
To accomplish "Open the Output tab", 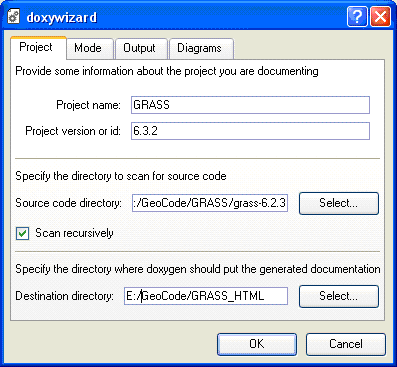I will coord(141,48).
